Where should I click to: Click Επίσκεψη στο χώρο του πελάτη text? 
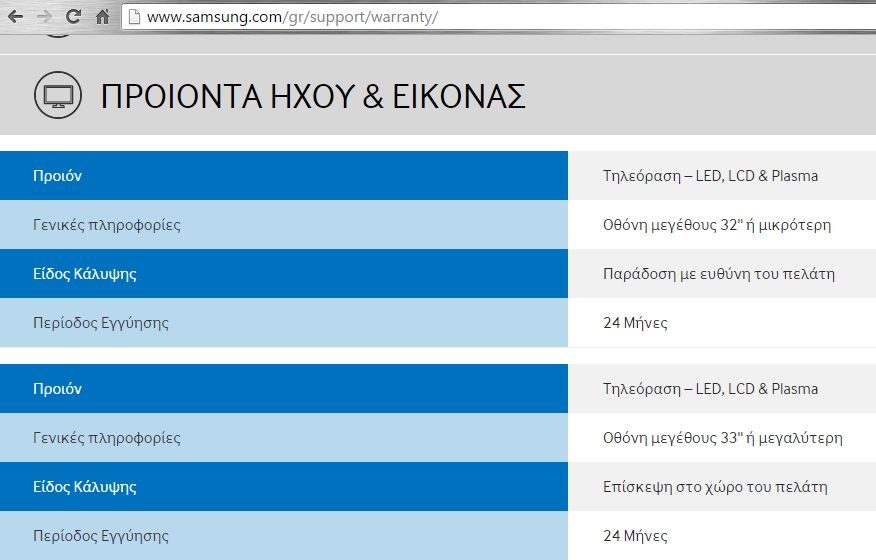(715, 487)
